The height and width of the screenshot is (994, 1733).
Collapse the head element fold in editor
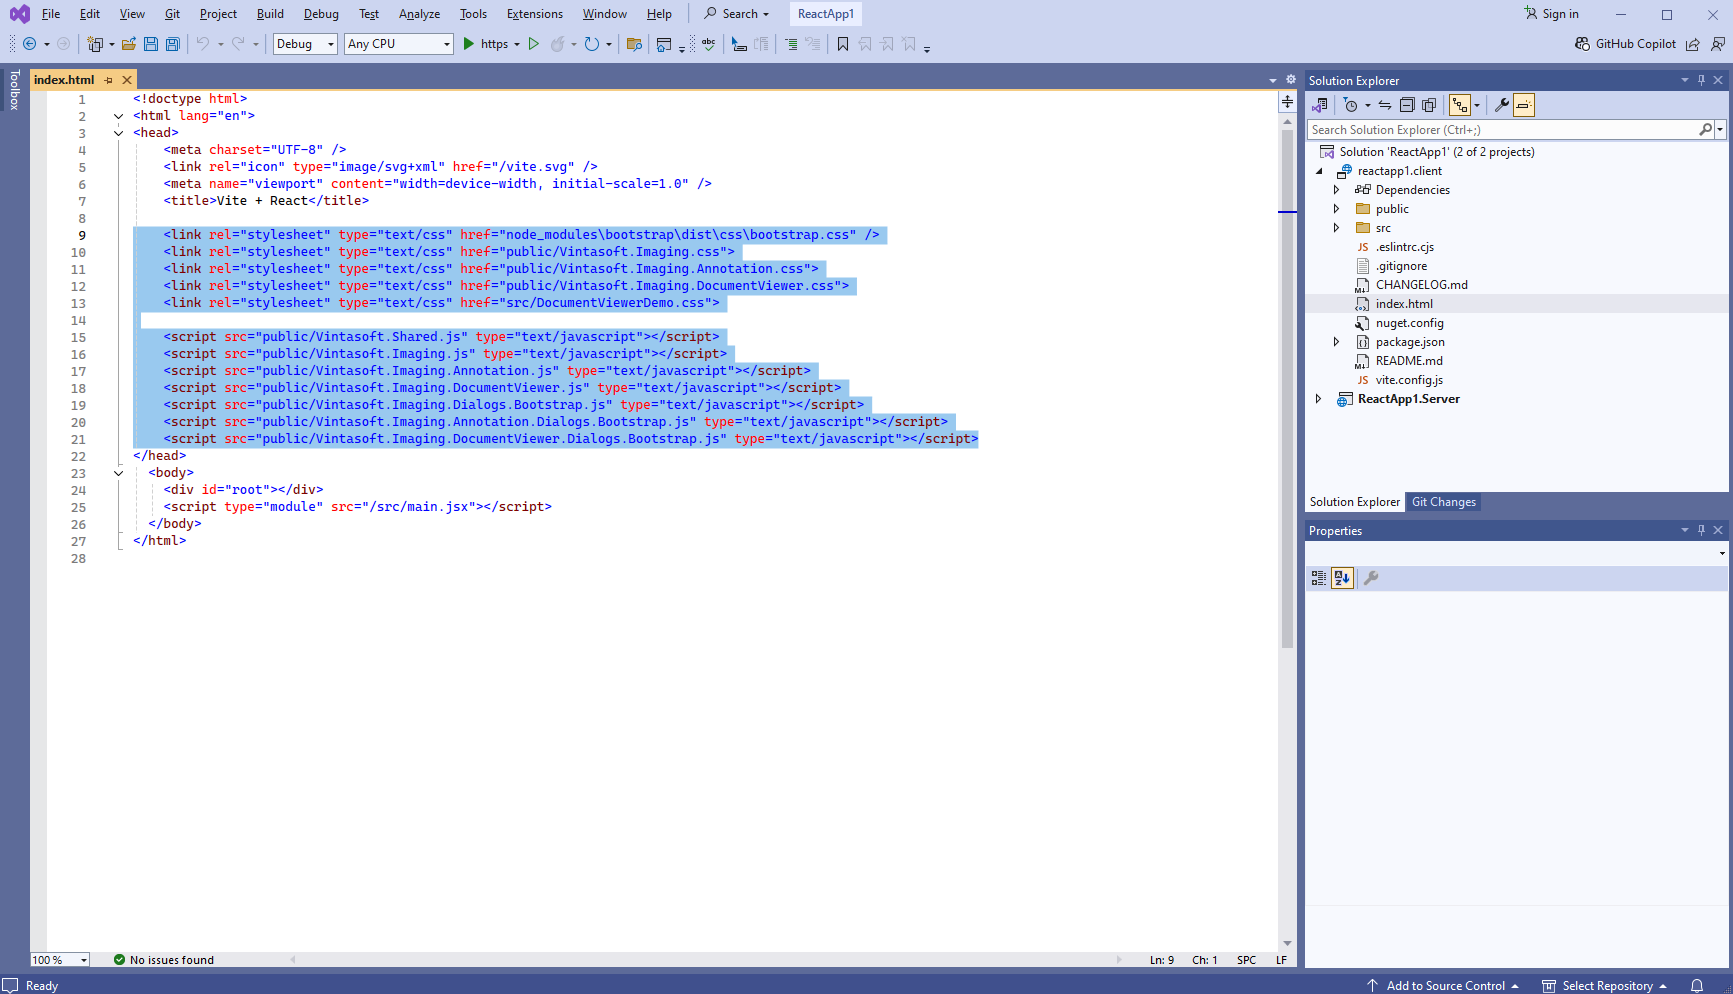click(118, 133)
